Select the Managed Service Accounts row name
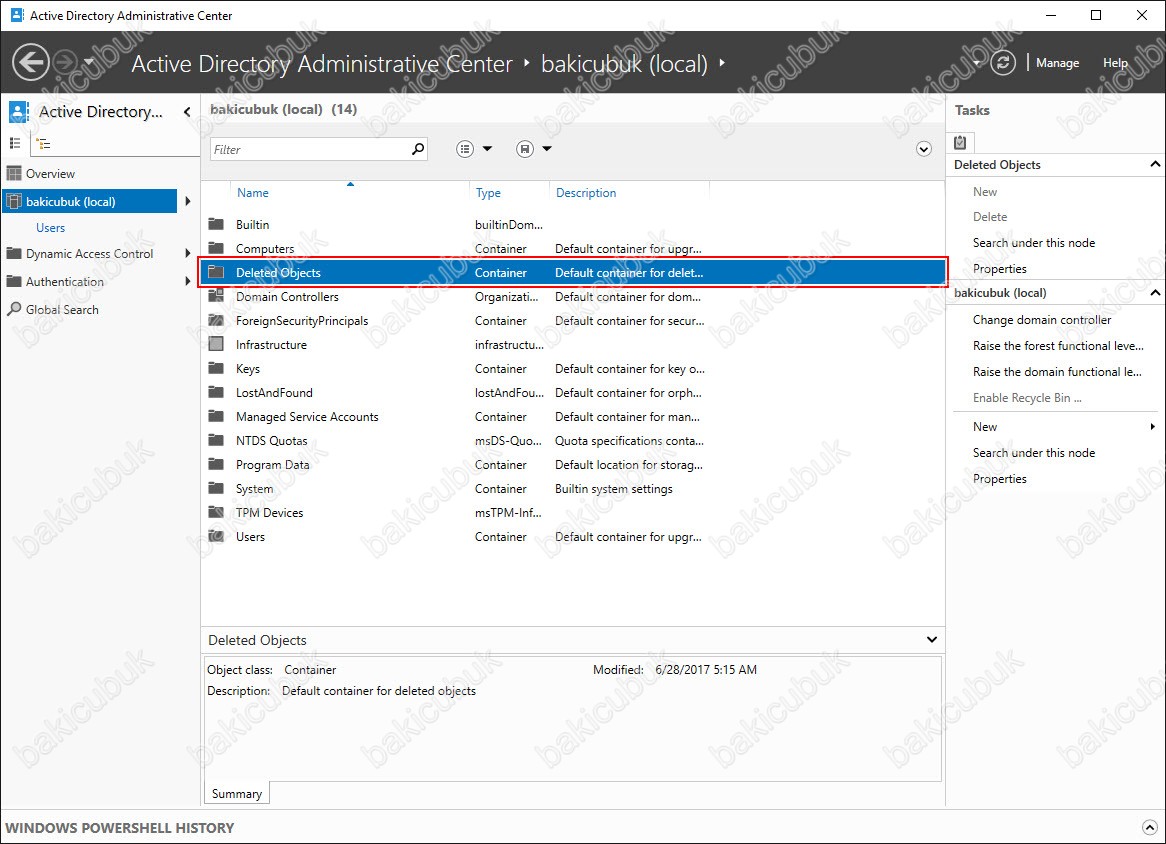The height and width of the screenshot is (844, 1166). pos(307,417)
